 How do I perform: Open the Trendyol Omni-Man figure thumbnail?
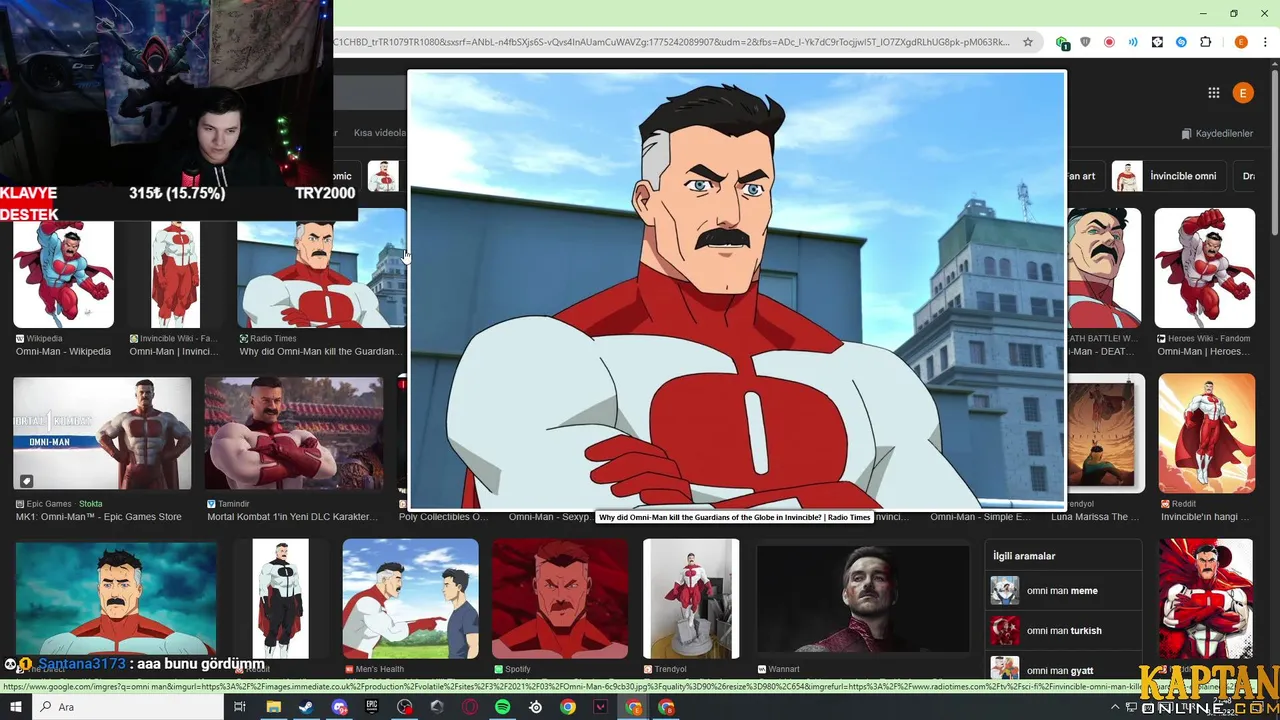pyautogui.click(x=691, y=598)
